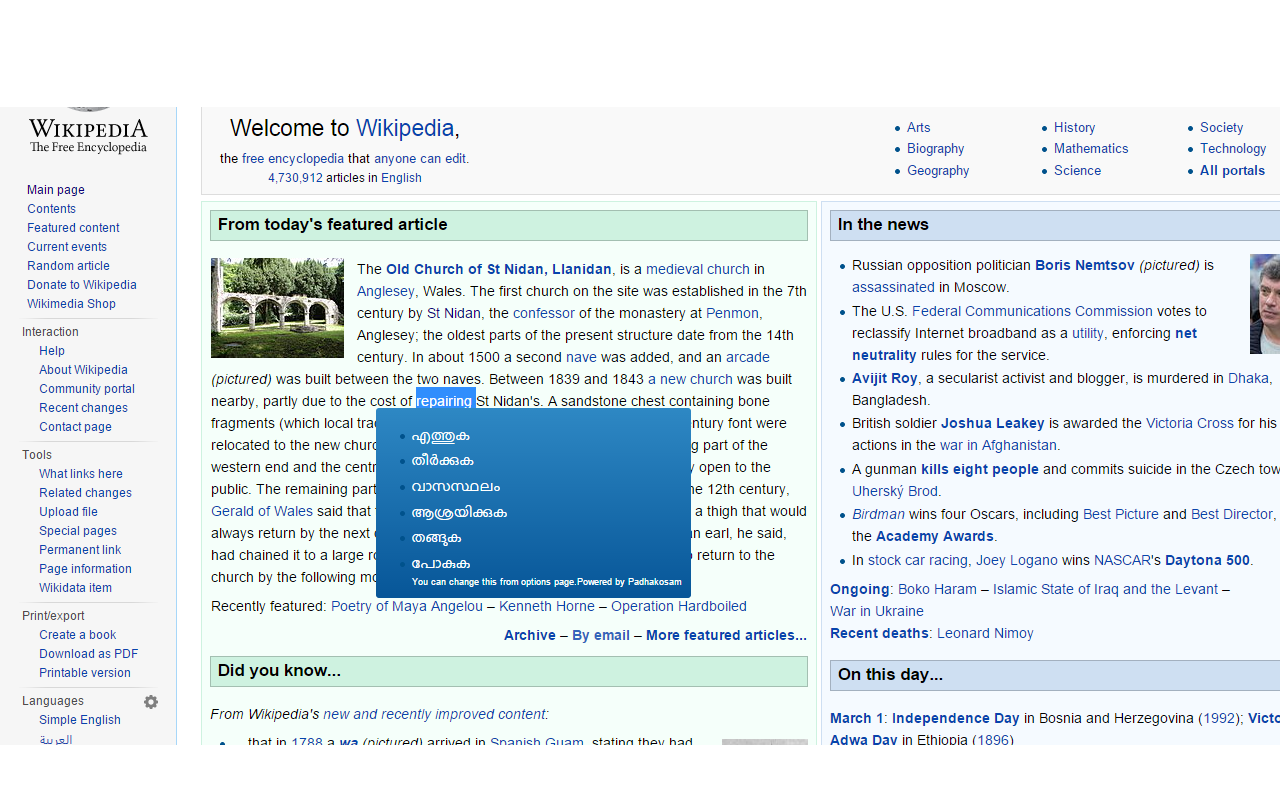Open the Geography portal
Viewport: 1280px width, 800px height.
(x=938, y=171)
